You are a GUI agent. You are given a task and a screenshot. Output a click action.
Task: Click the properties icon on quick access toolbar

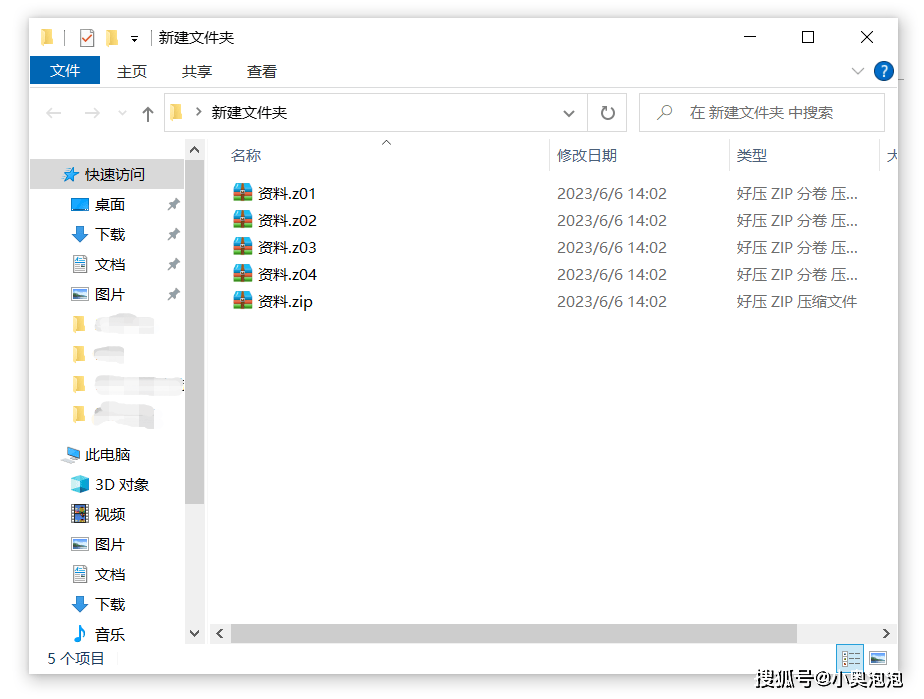[x=86, y=37]
